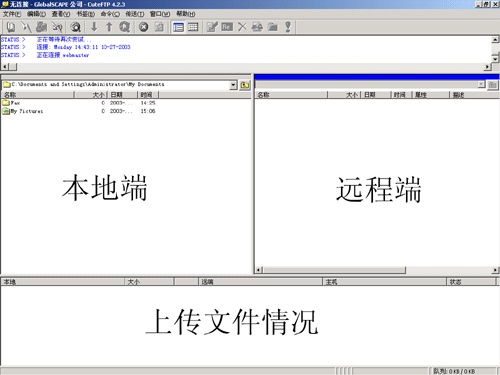Click the Stop transfer X-circle icon
This screenshot has height=375, width=500.
144,27
